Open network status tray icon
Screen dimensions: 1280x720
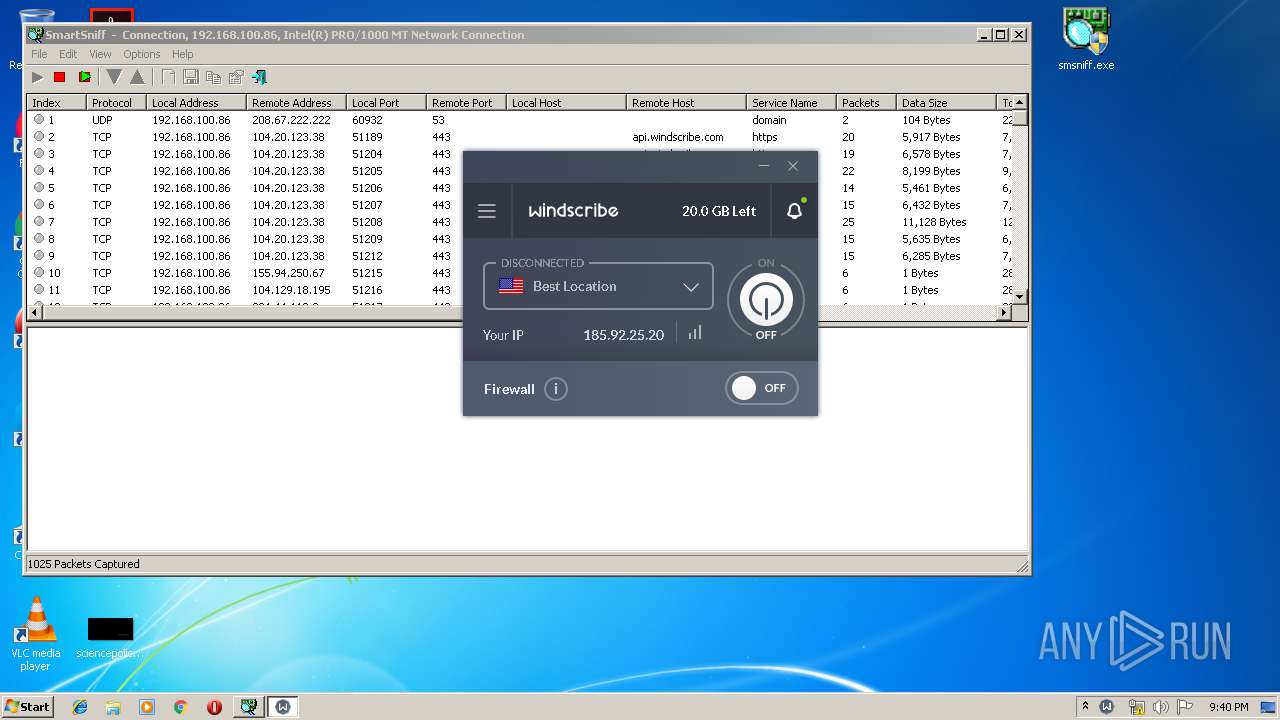point(1136,707)
